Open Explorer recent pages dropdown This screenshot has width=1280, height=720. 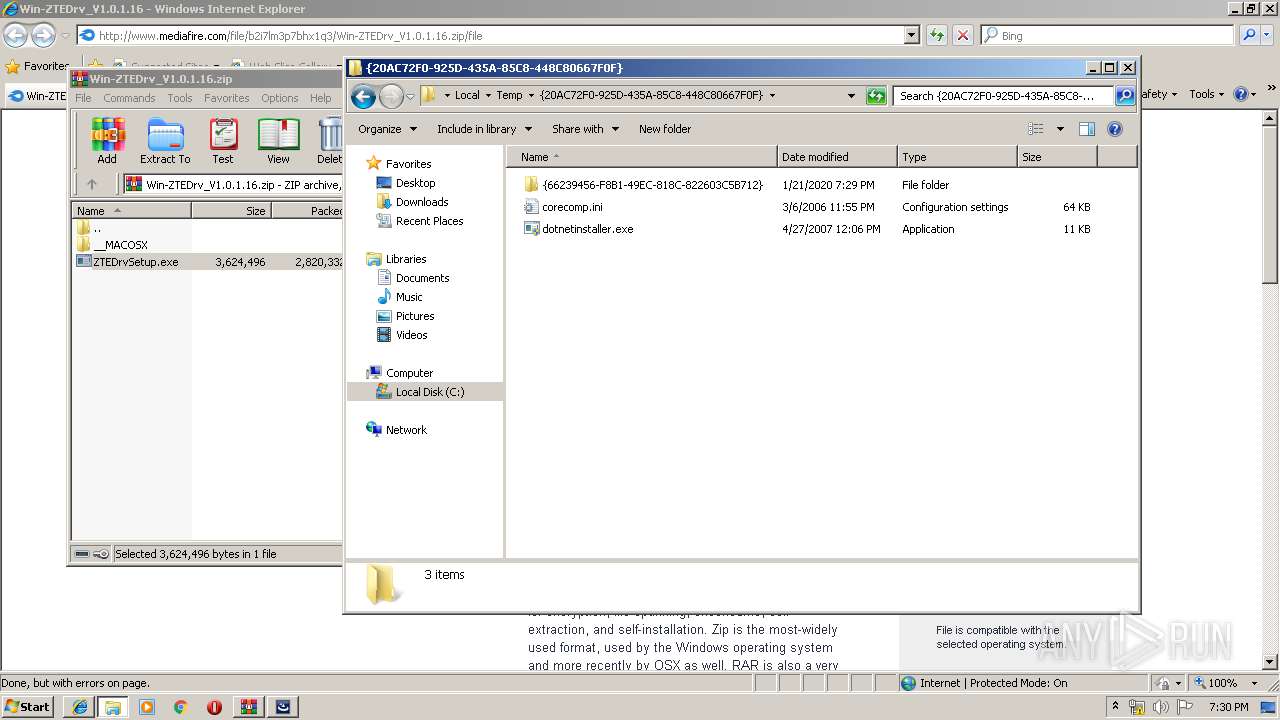coord(410,97)
